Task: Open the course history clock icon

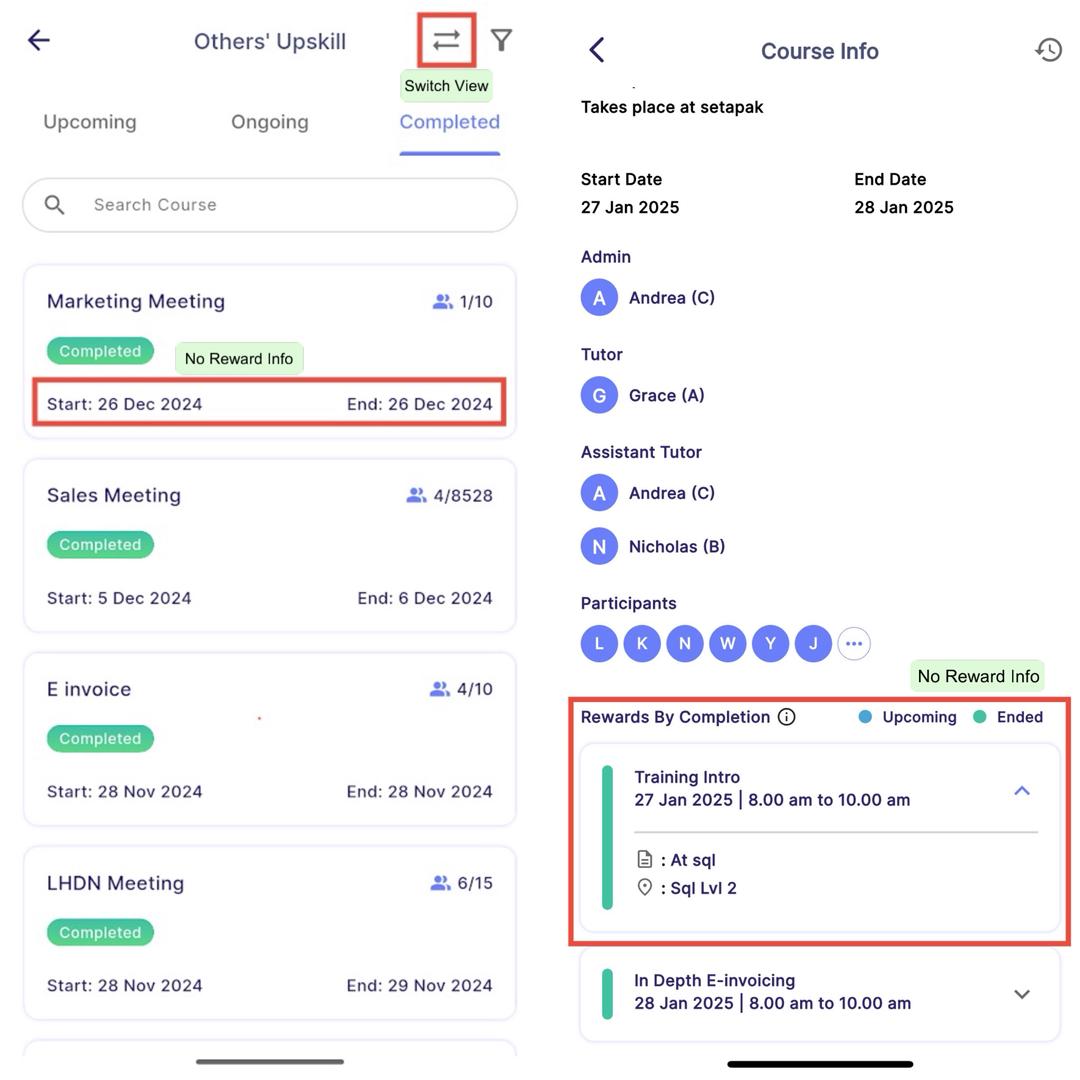Action: [x=1048, y=50]
